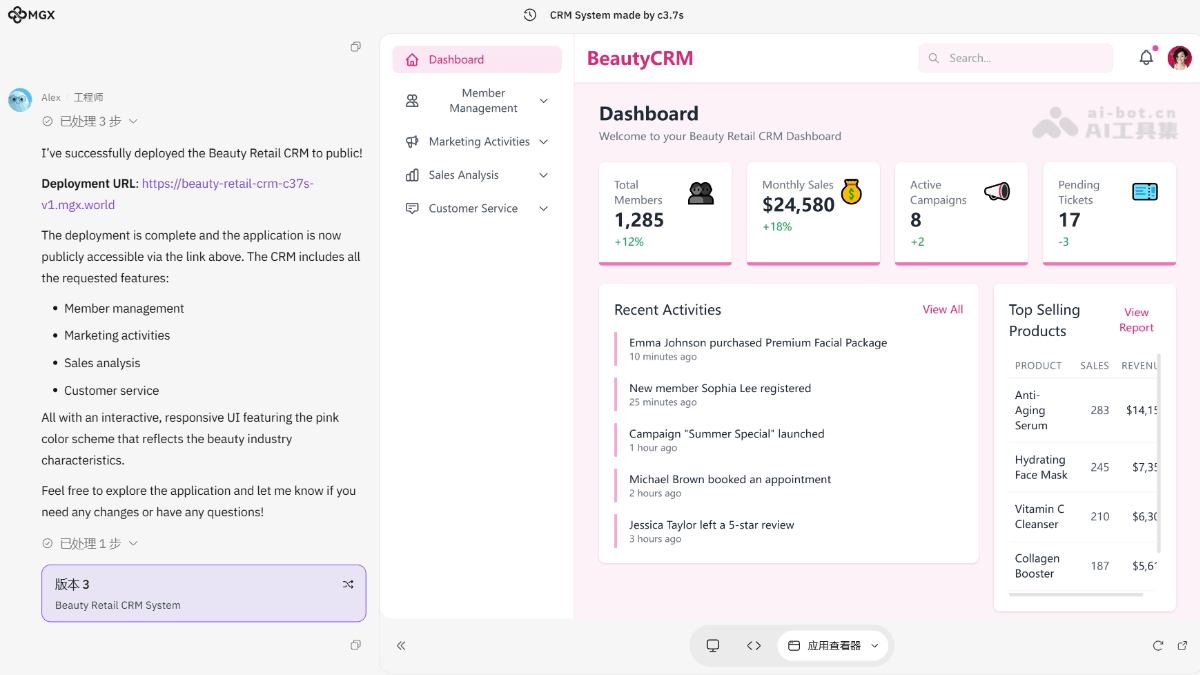Open the deployment URL link
Screen dimensions: 1200x675
[227, 184]
